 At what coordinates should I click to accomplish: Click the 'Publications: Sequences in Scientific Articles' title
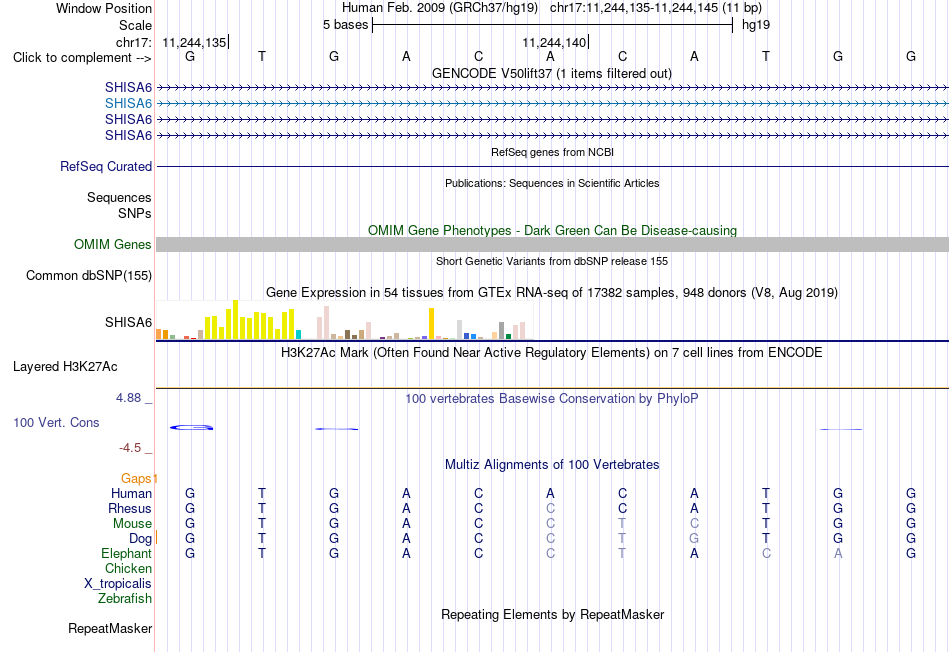click(552, 183)
